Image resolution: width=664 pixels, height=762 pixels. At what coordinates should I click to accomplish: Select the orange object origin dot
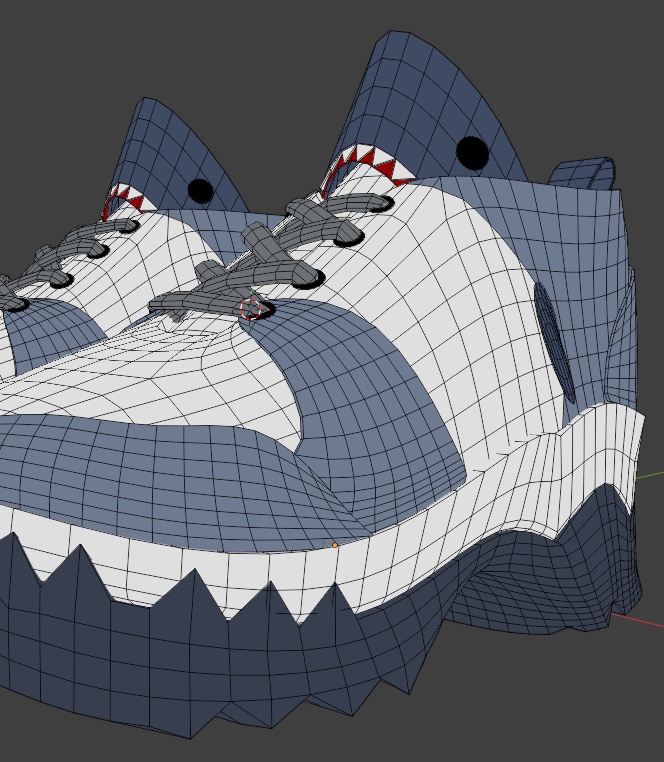(x=335, y=545)
